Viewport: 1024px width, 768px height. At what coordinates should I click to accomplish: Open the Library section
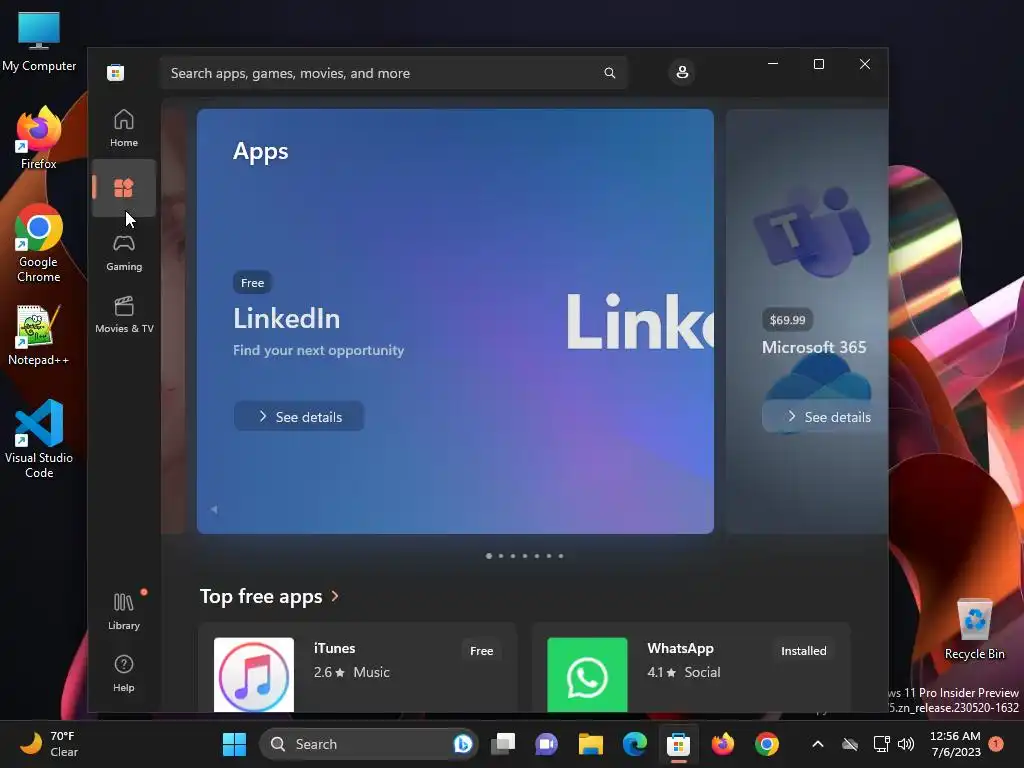point(123,611)
